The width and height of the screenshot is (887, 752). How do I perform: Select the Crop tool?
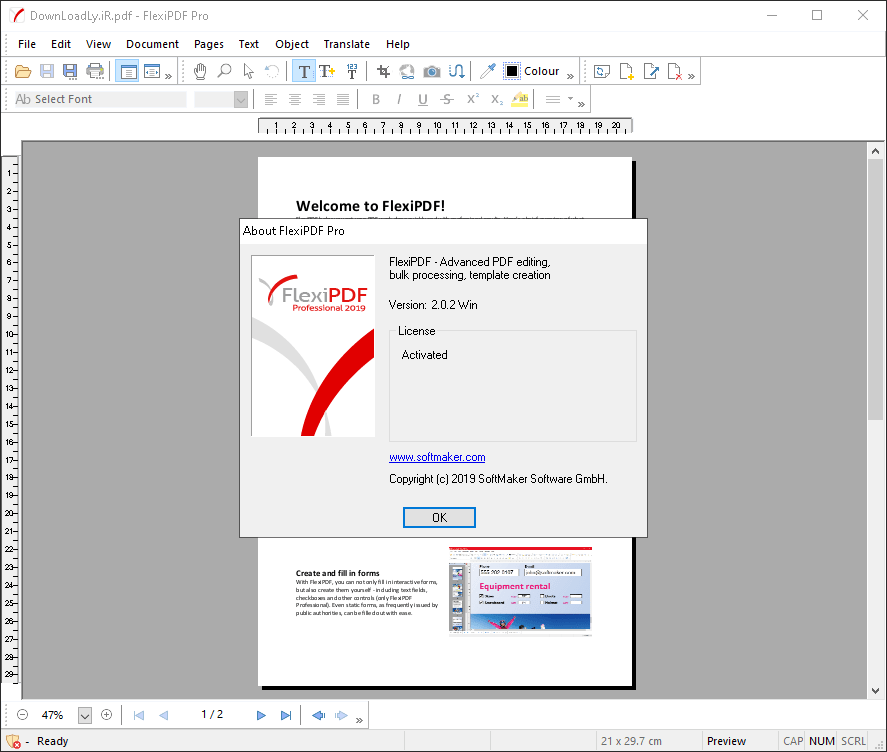(384, 71)
